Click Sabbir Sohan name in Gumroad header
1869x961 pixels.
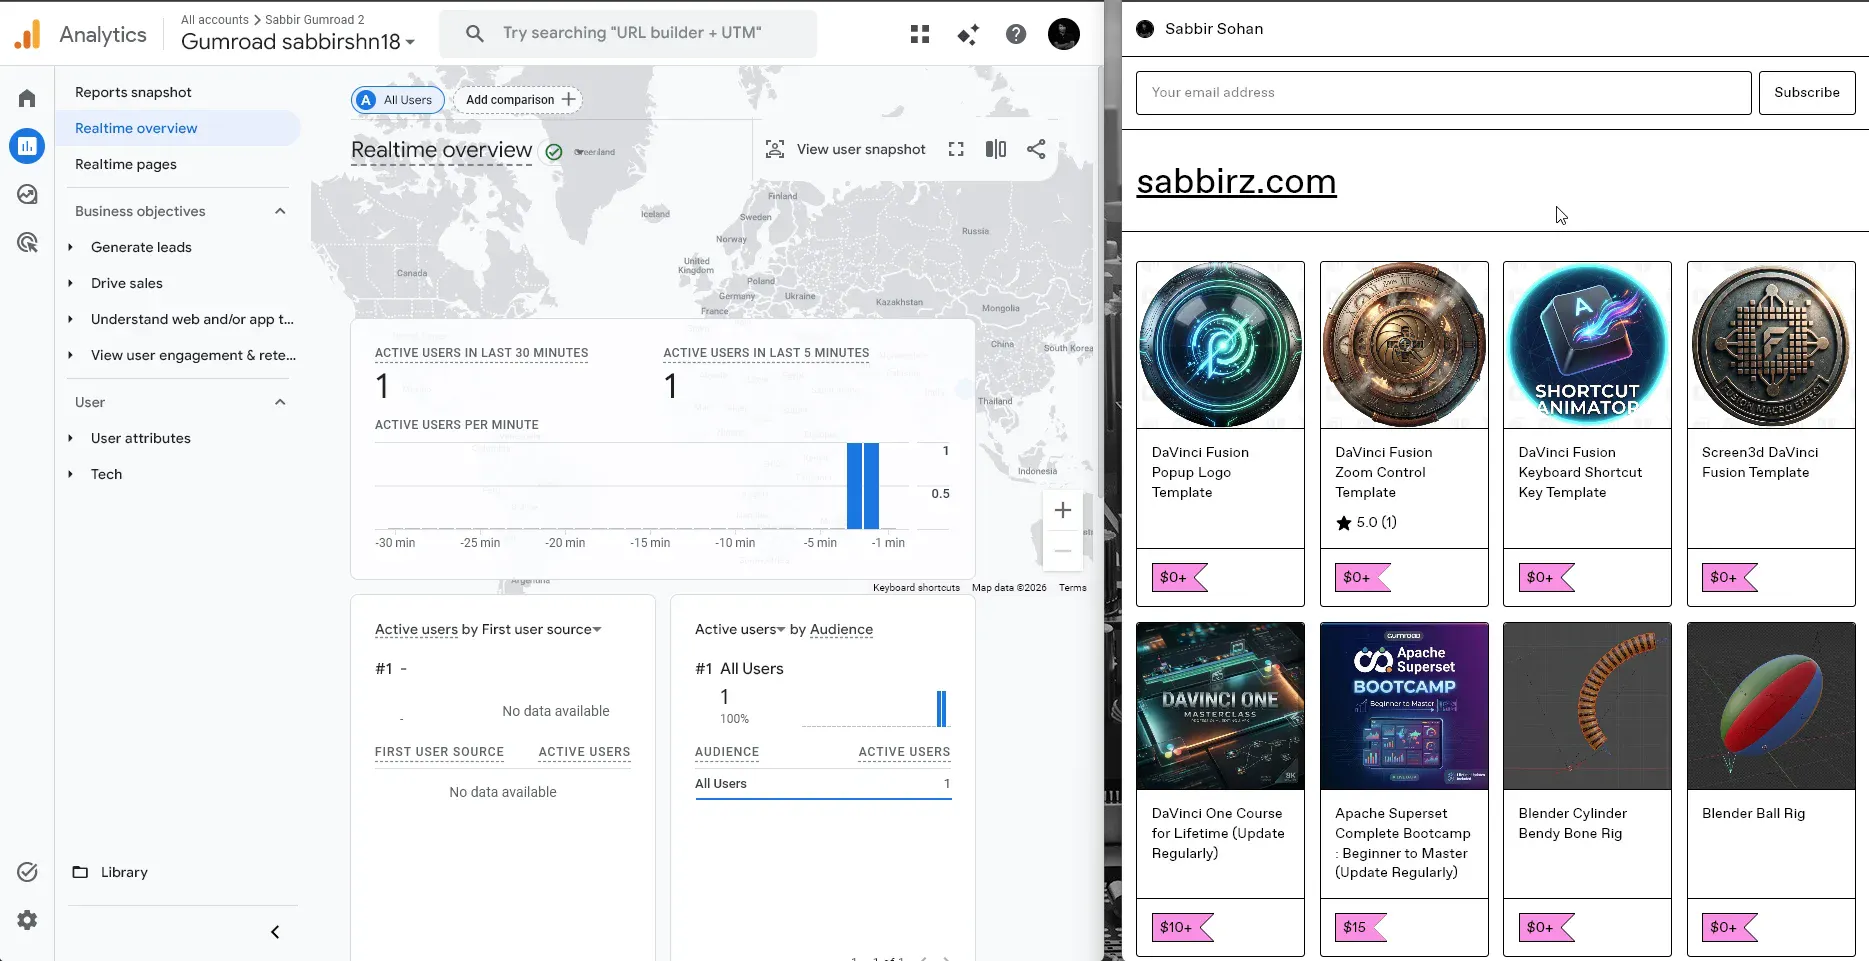click(1214, 29)
